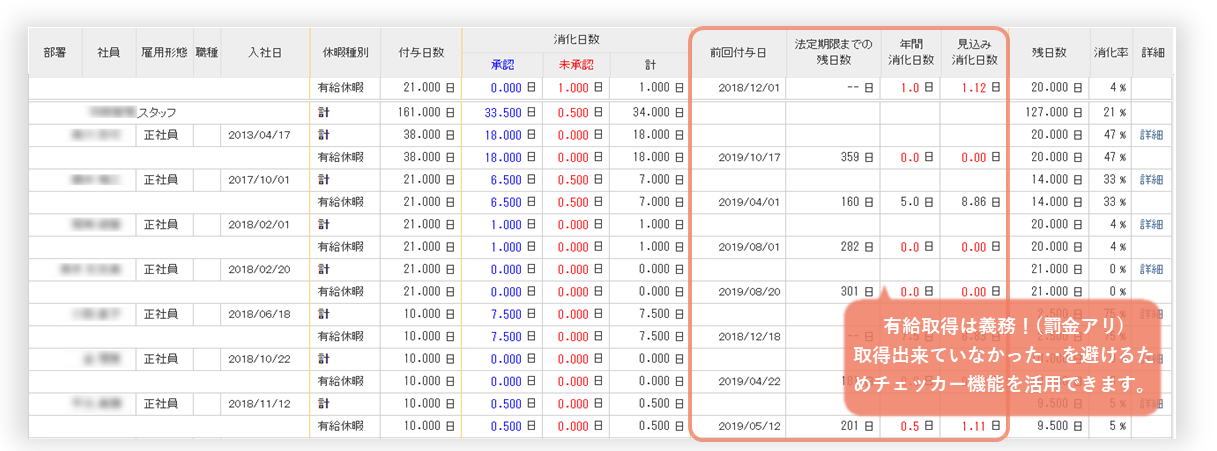Click the 282 日 remaining days cell
This screenshot has width=1217, height=451.
pos(857,247)
